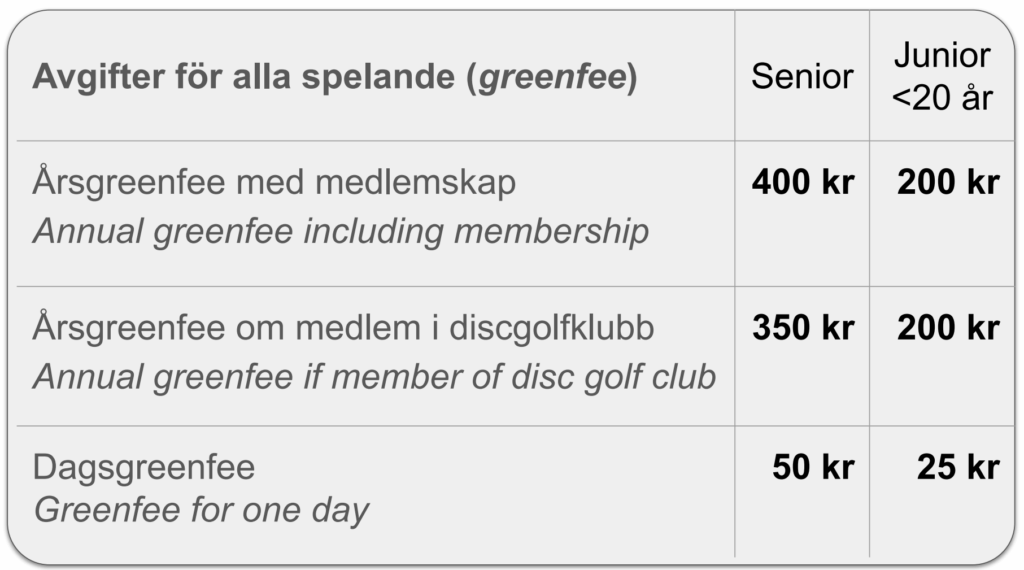Click 'Annual greenfee if member of disc golf club'

click(x=374, y=376)
